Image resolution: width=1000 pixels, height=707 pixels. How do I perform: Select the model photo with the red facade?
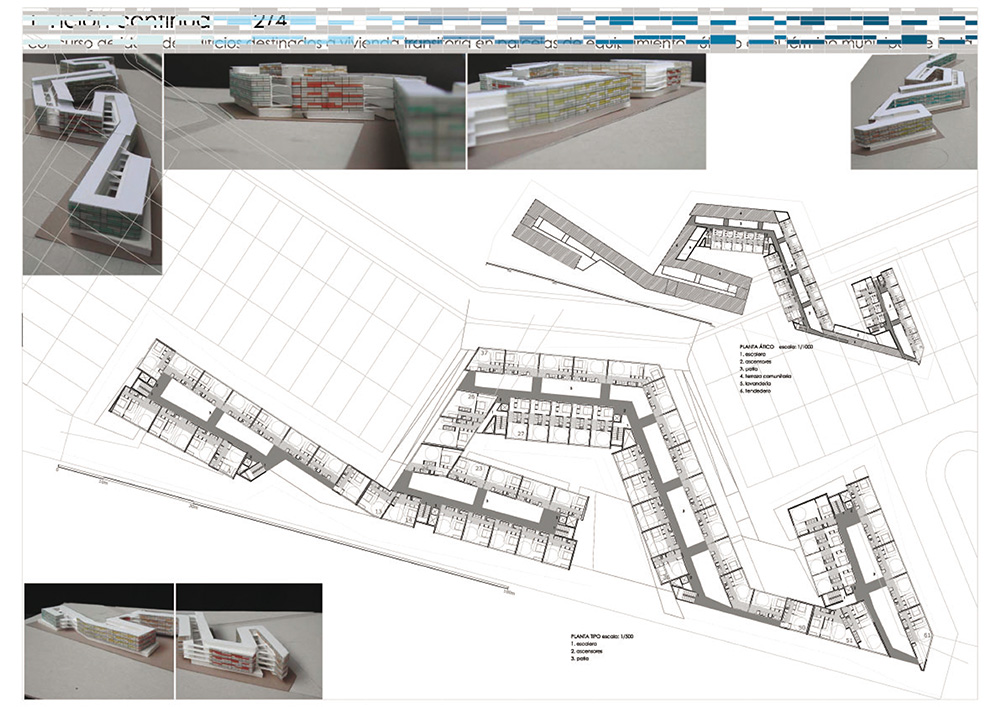point(314,111)
